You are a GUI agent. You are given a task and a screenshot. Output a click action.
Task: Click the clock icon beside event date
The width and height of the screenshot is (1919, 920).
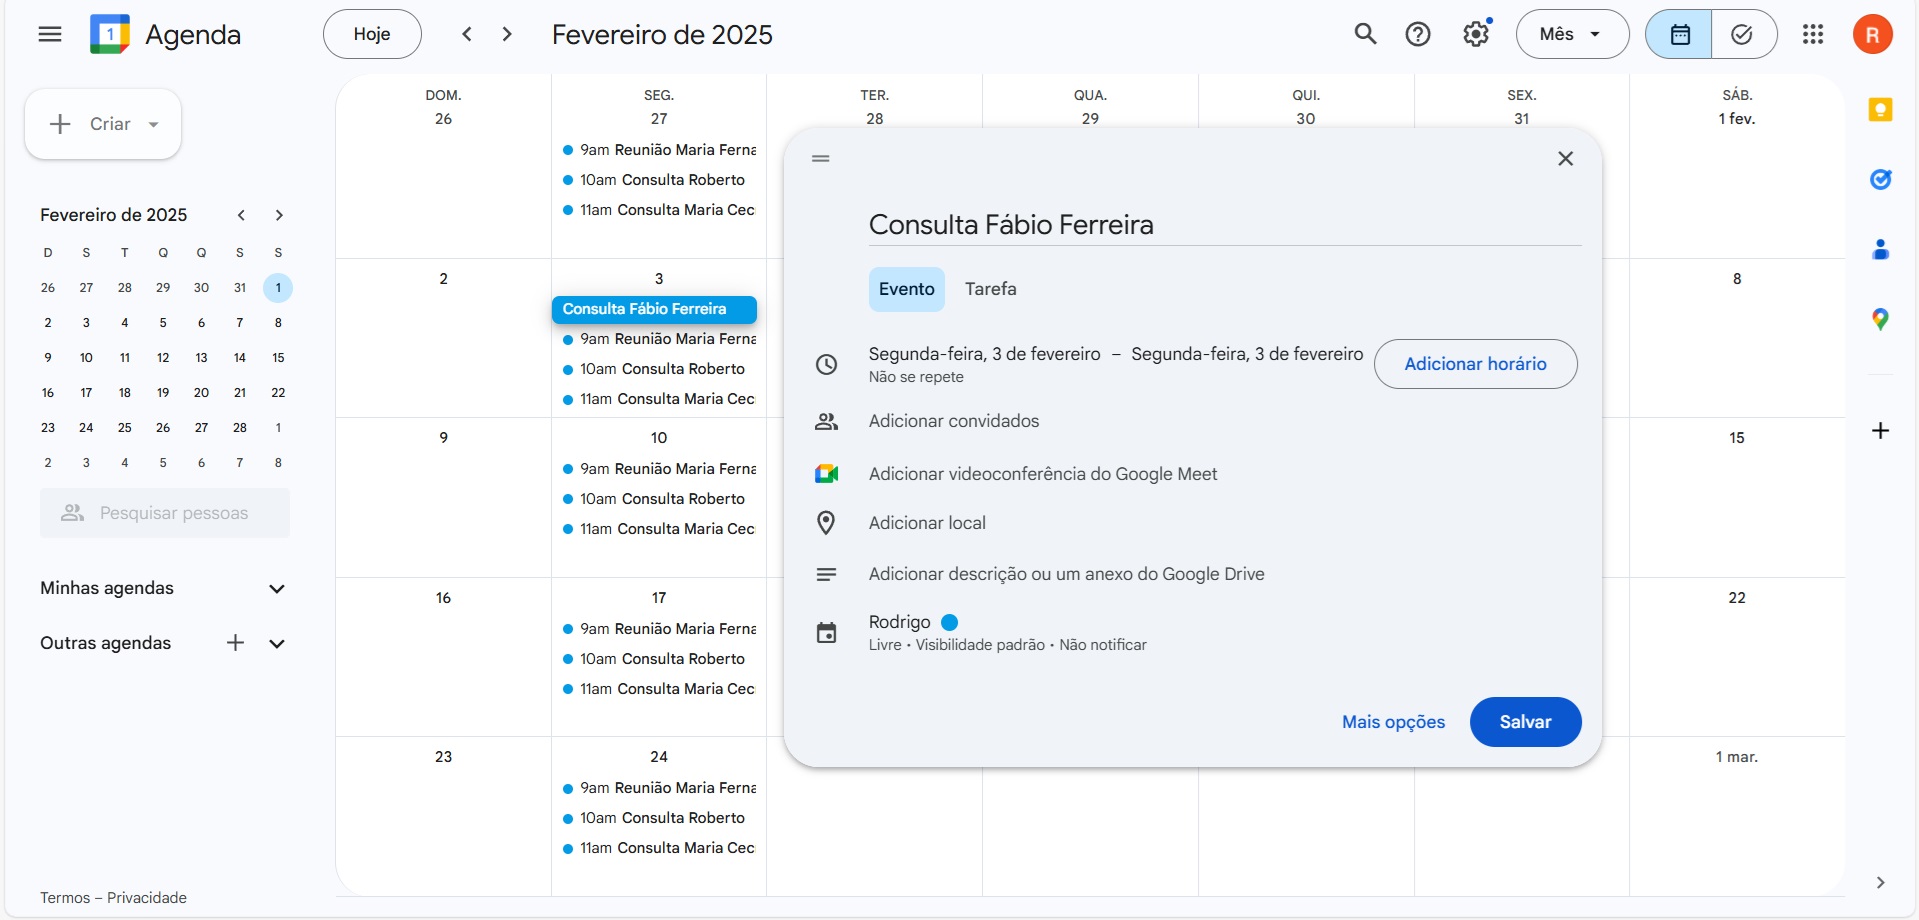(826, 364)
